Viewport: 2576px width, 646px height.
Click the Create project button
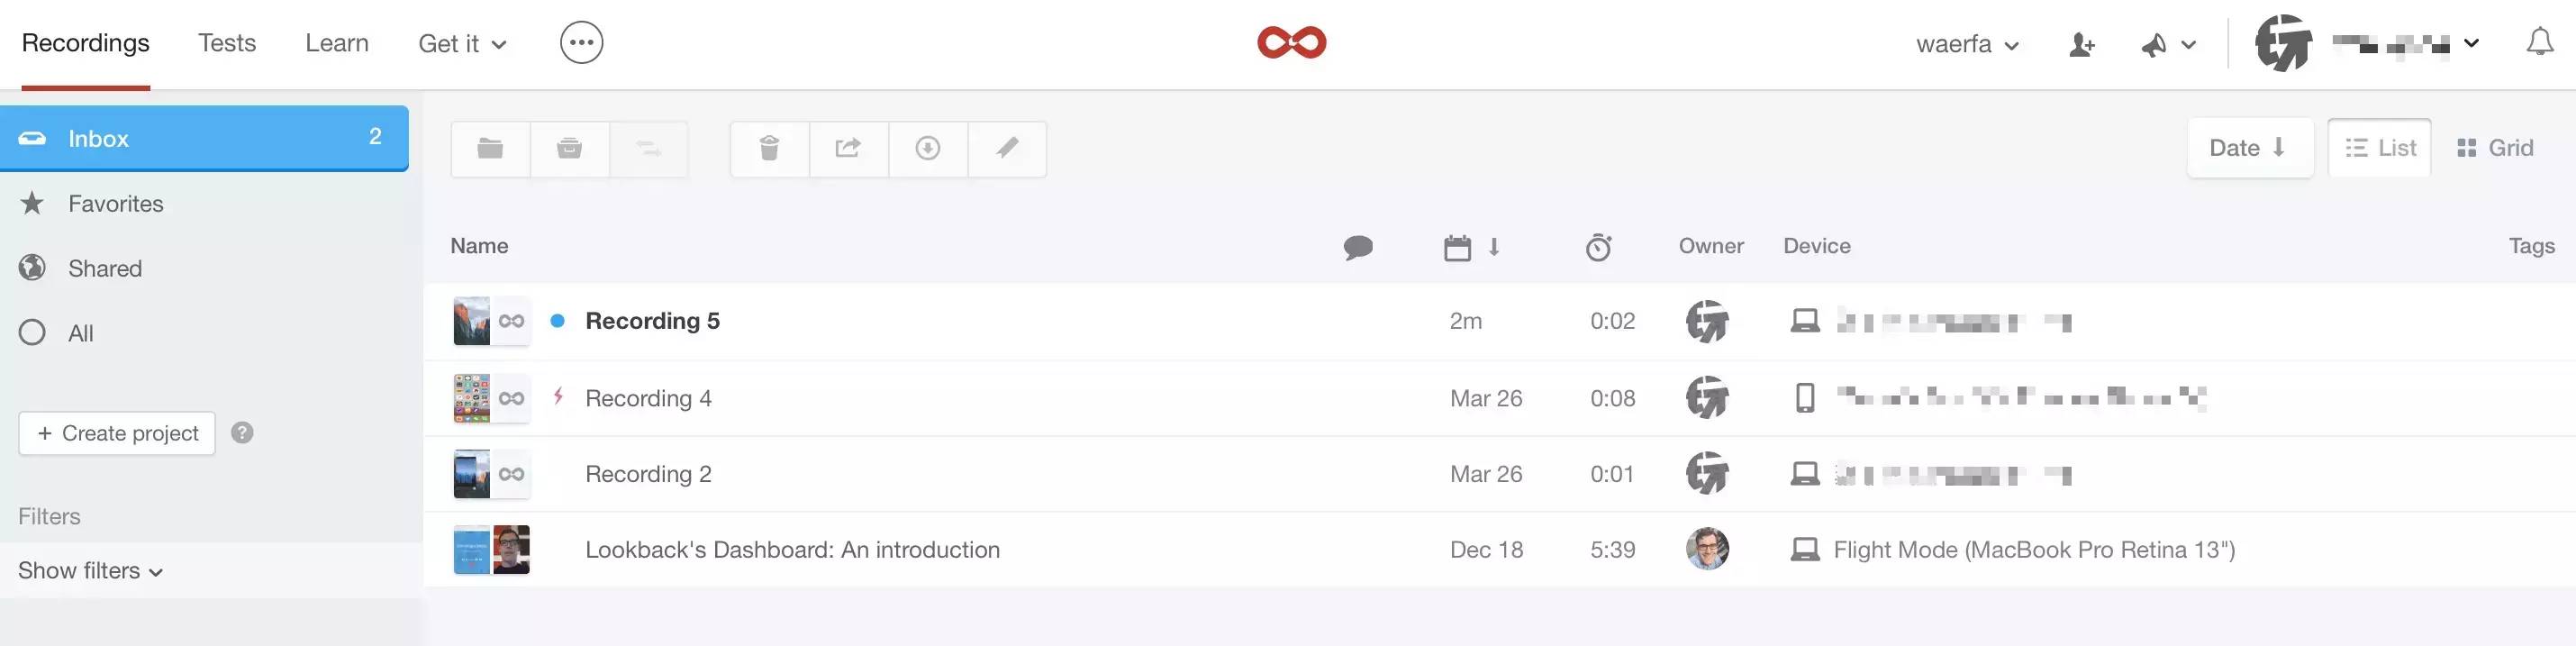coord(117,433)
